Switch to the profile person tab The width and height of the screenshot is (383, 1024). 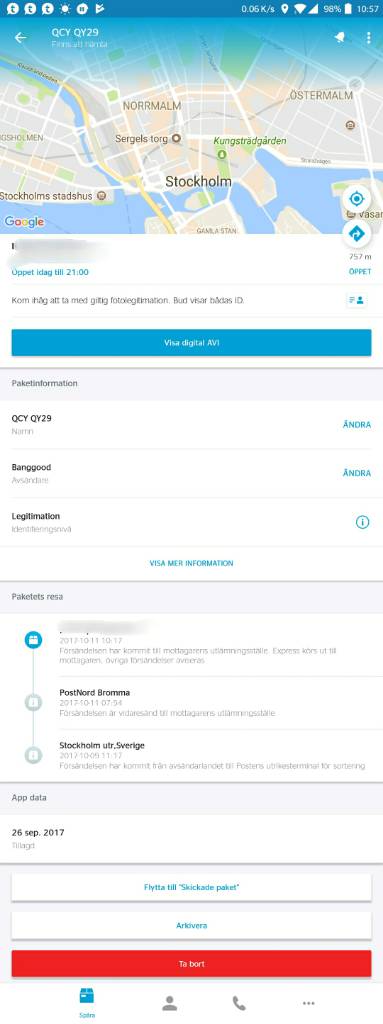(170, 1004)
